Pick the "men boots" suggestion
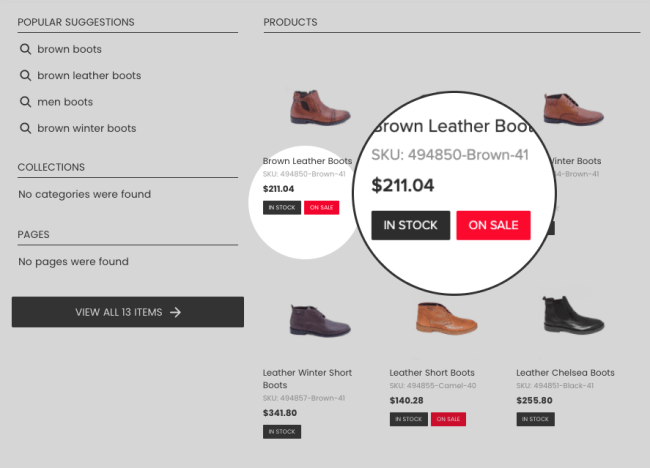Screen dimensions: 650x468 [65, 102]
